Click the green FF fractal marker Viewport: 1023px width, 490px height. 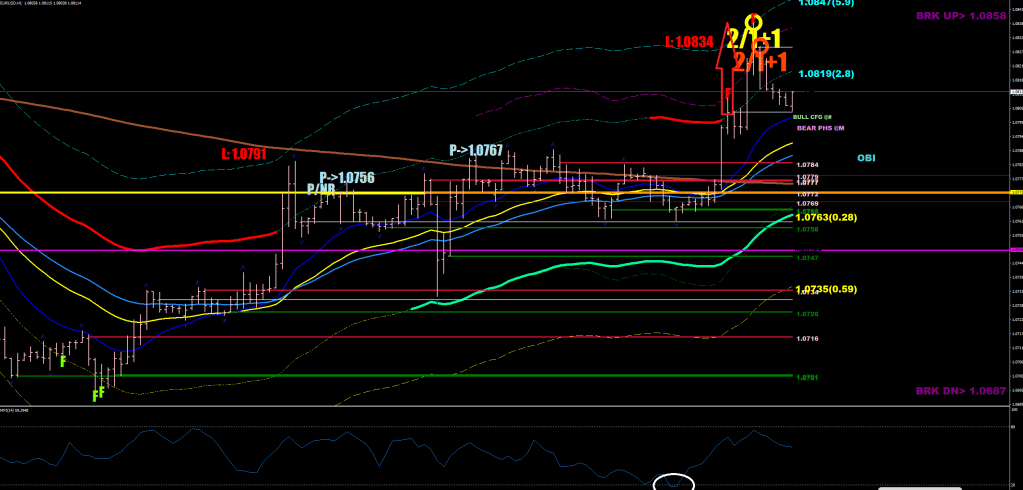pos(100,395)
